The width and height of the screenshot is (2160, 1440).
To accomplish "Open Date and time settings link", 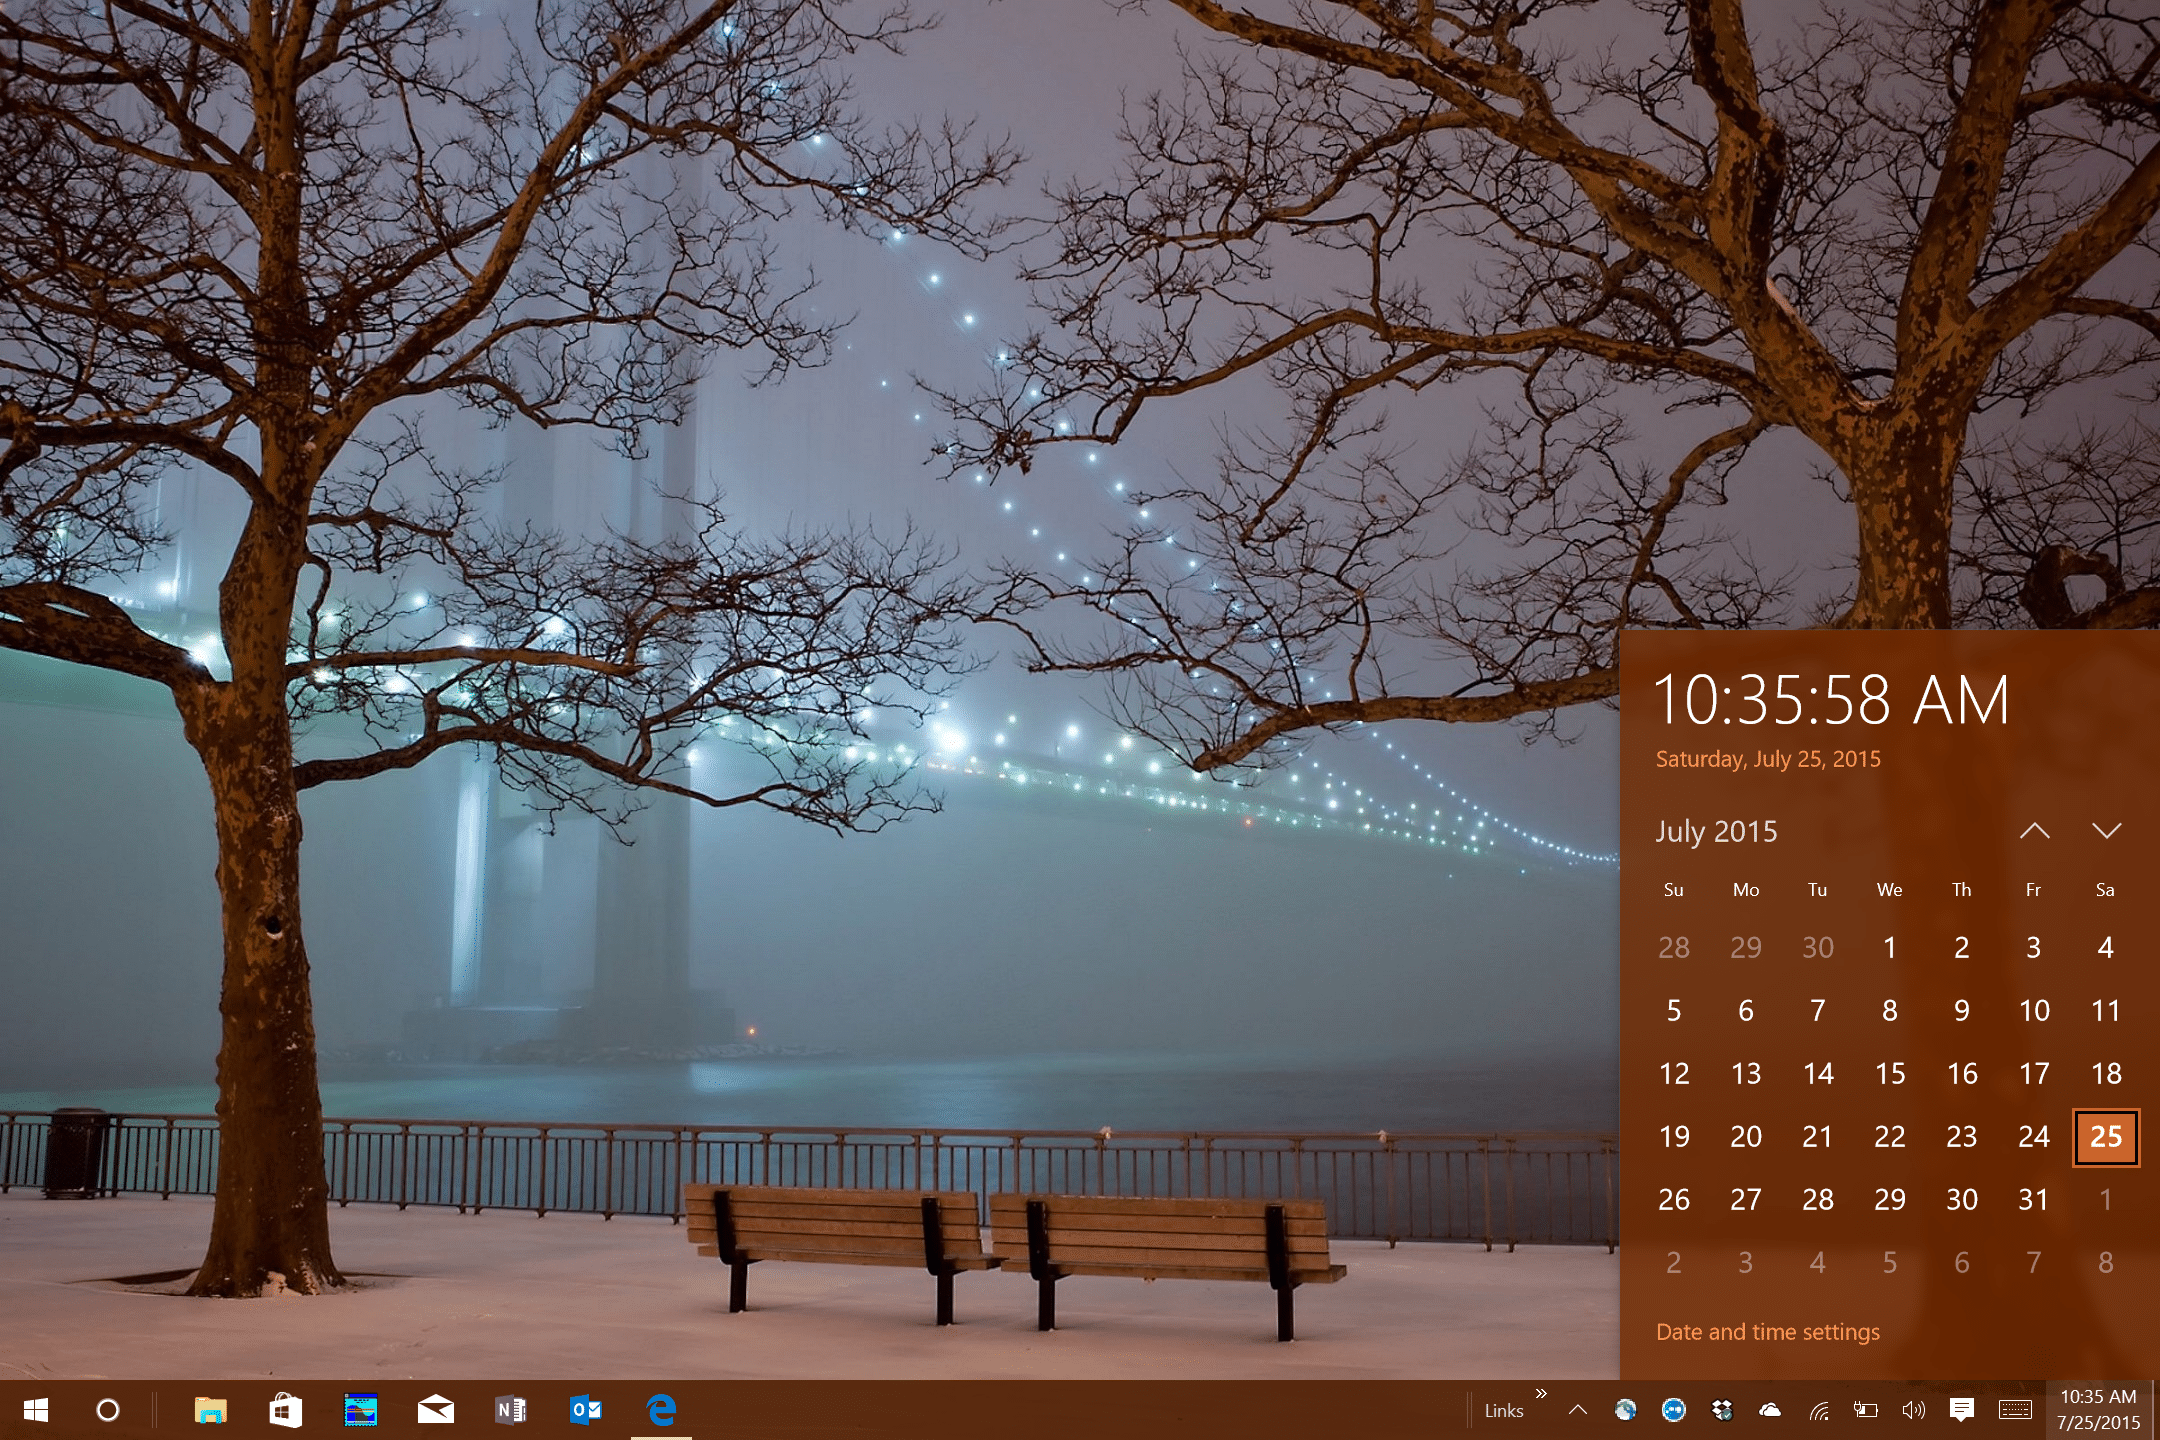I will pos(1768,1332).
